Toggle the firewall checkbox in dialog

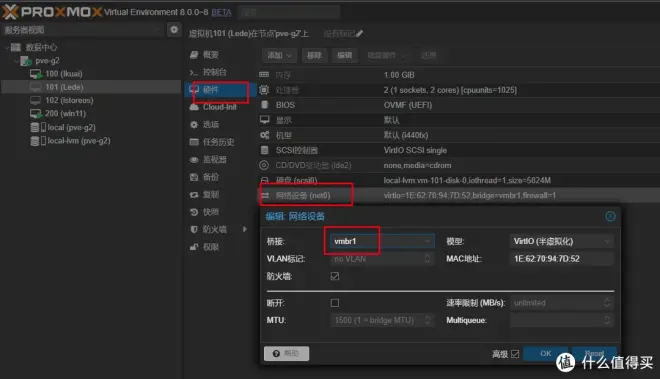[x=335, y=276]
